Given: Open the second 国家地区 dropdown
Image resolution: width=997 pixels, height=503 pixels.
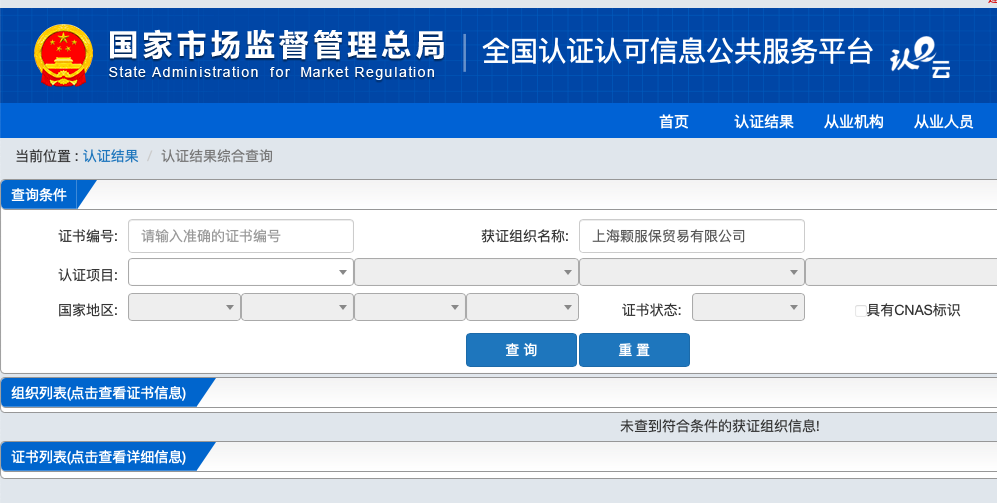Looking at the screenshot, I should click(x=298, y=307).
